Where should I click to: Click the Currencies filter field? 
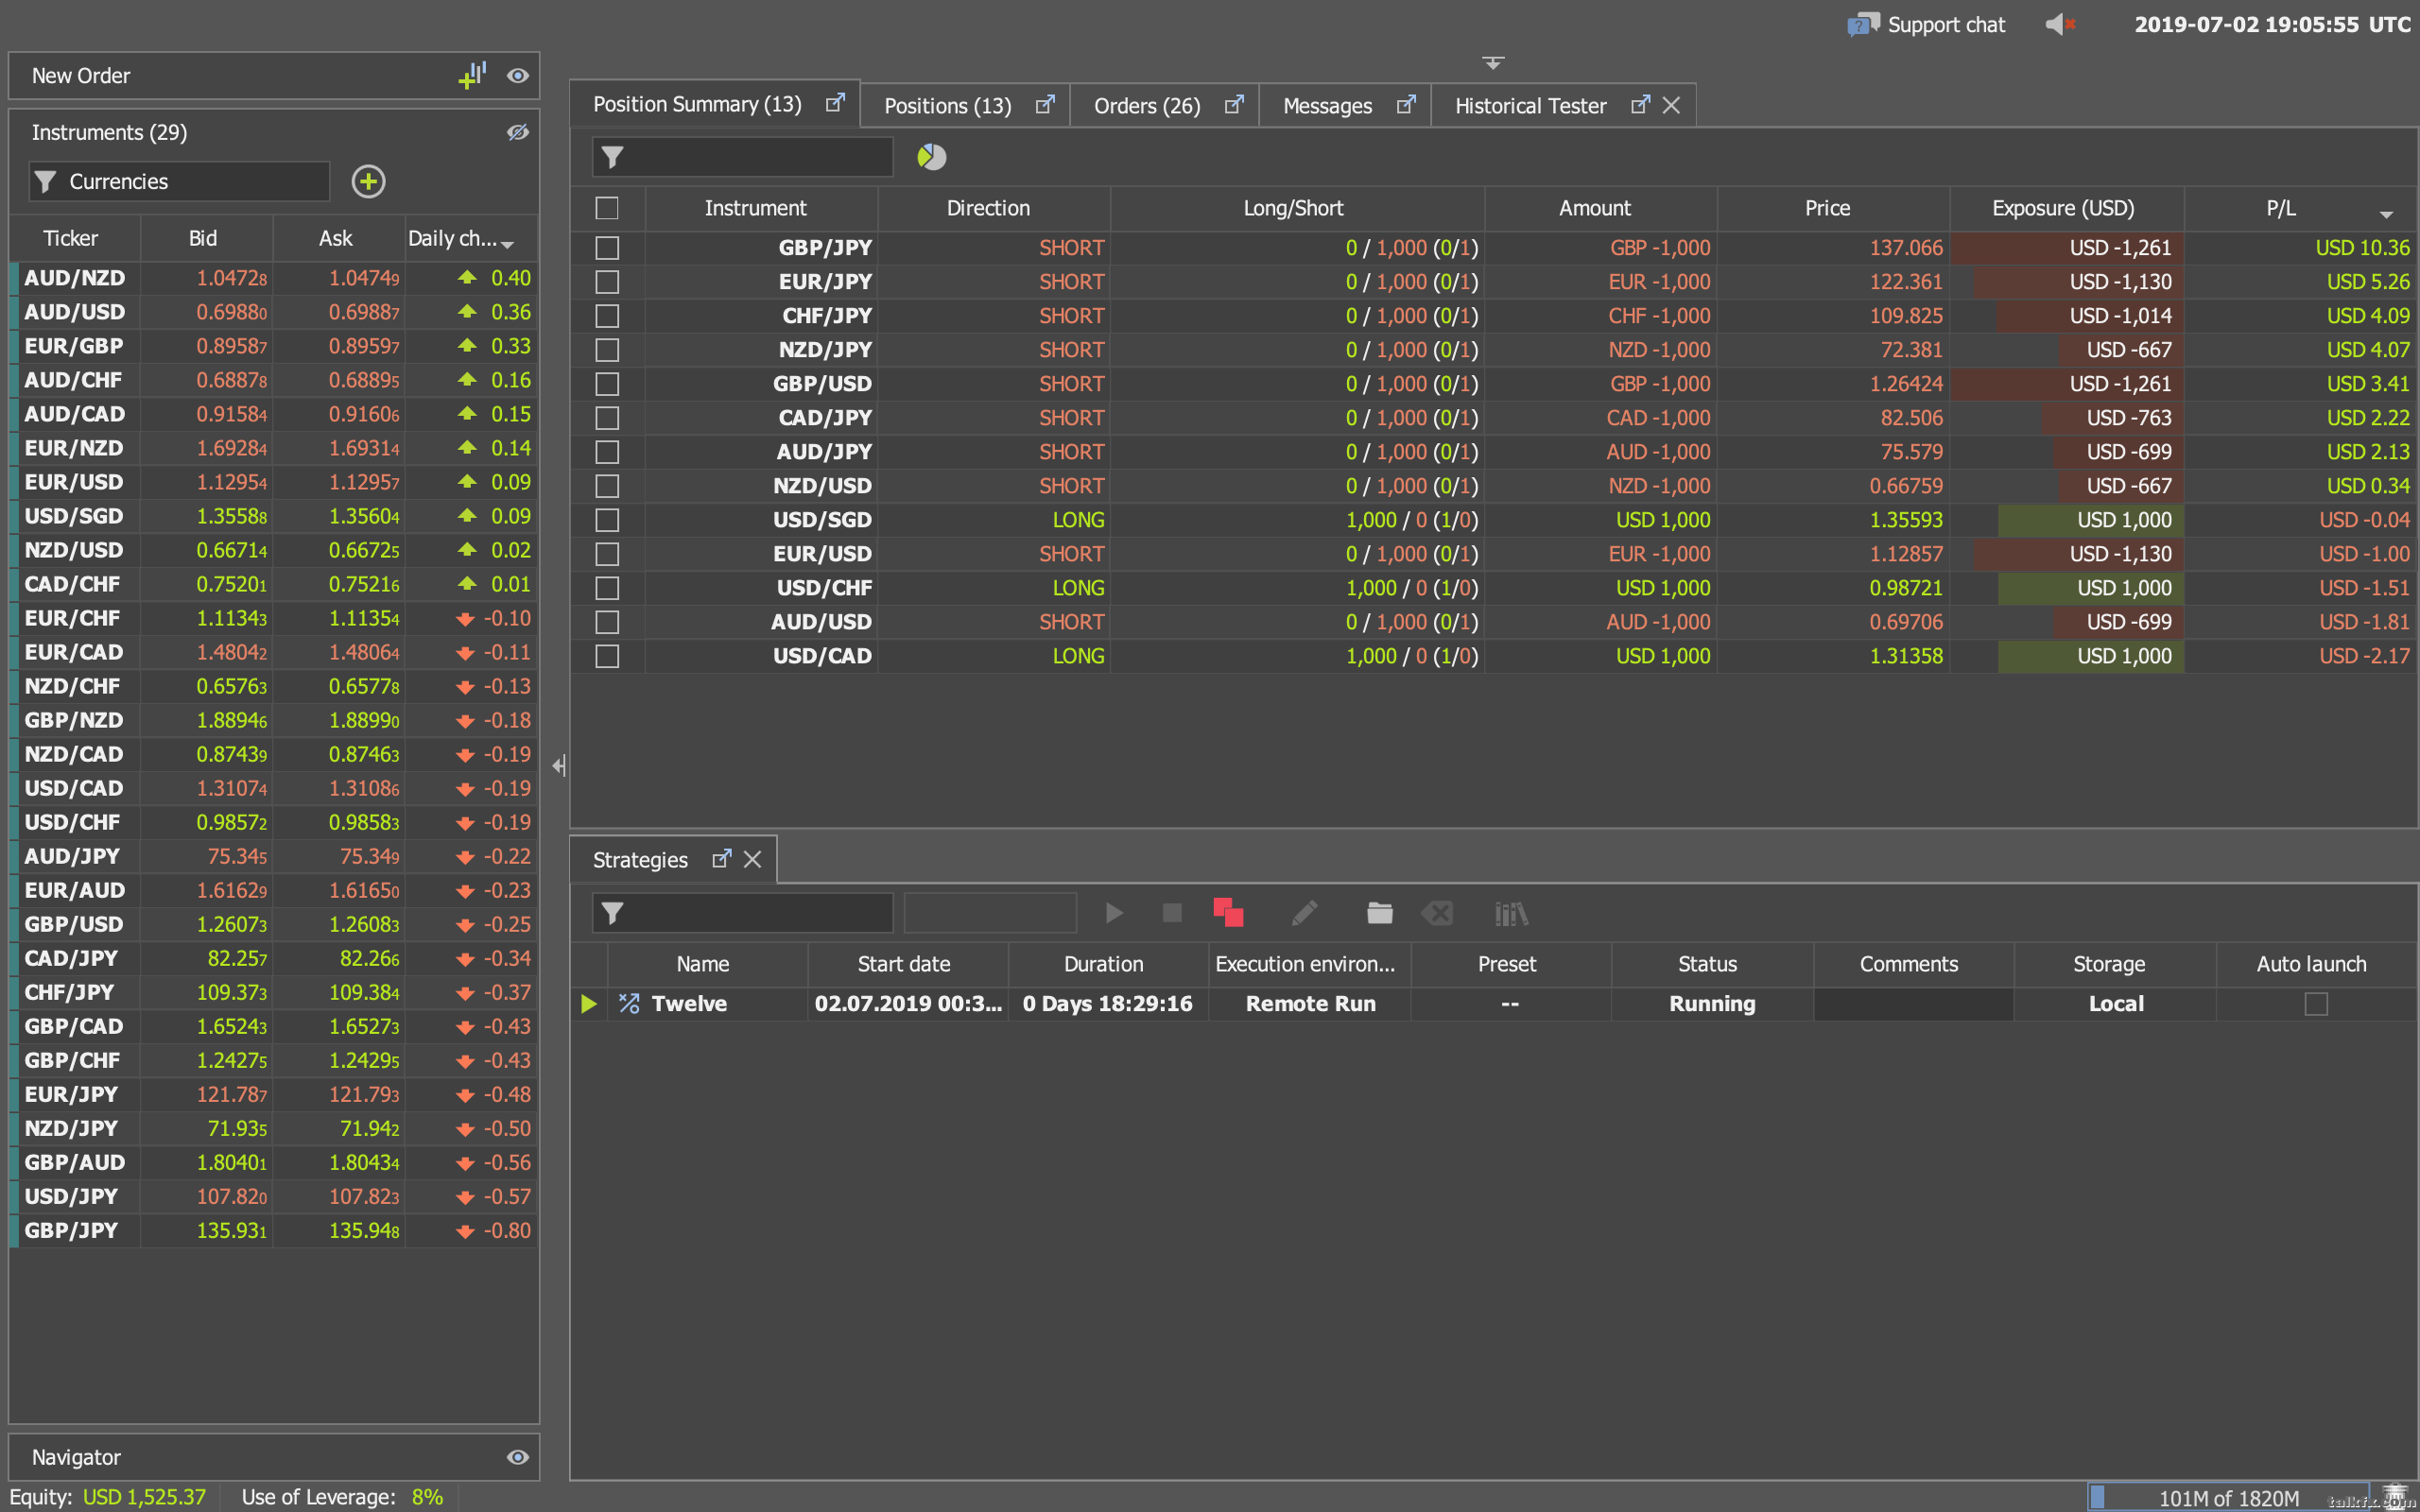(x=180, y=181)
